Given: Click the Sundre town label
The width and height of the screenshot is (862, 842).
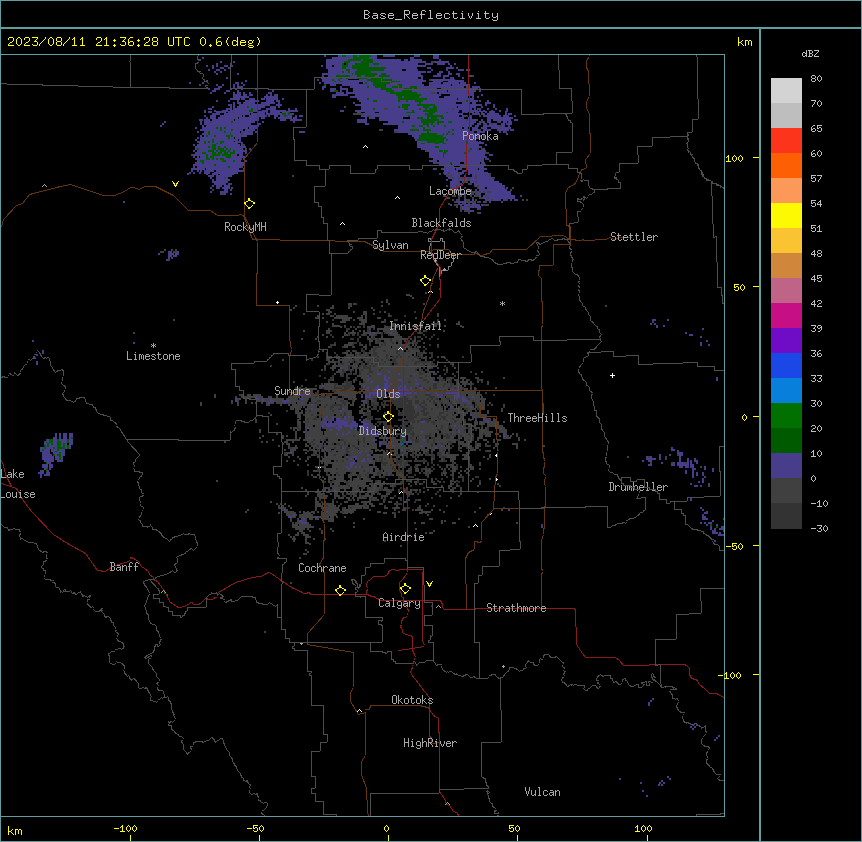Looking at the screenshot, I should click(292, 391).
